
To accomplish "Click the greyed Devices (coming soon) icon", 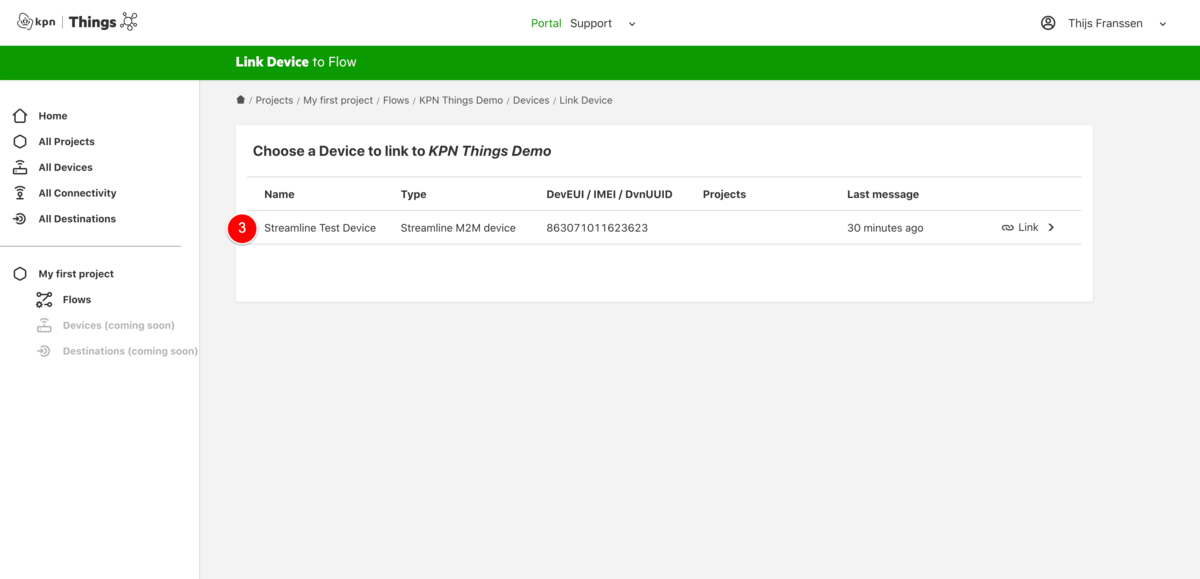I will tap(44, 325).
